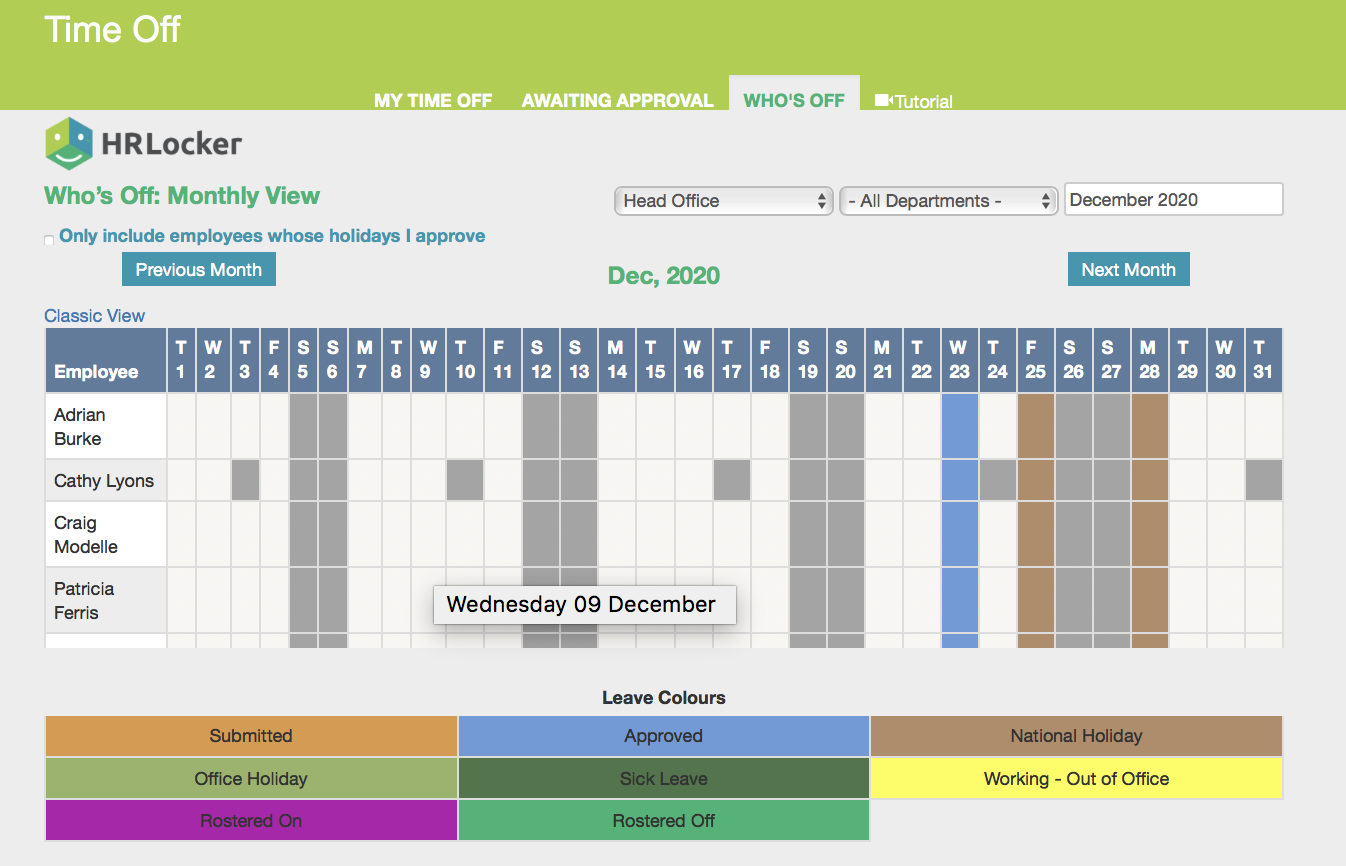The height and width of the screenshot is (866, 1346).
Task: Click Adrian Burke's approved leave on the 23rd
Action: pyautogui.click(x=959, y=426)
